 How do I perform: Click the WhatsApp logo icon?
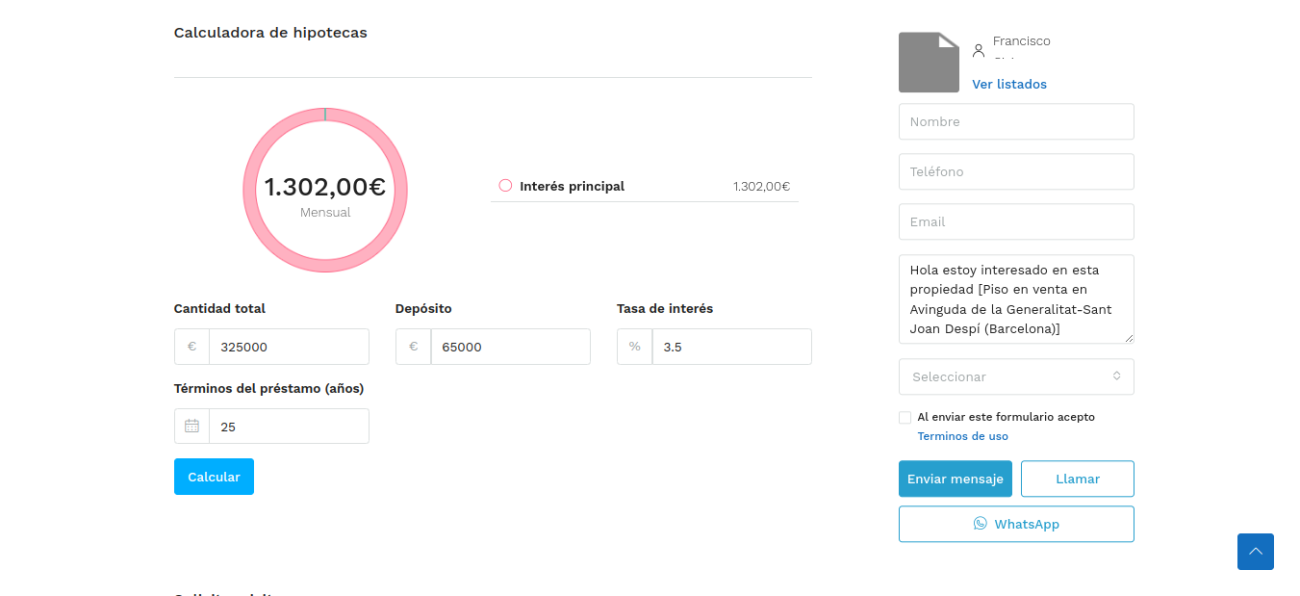tap(980, 524)
